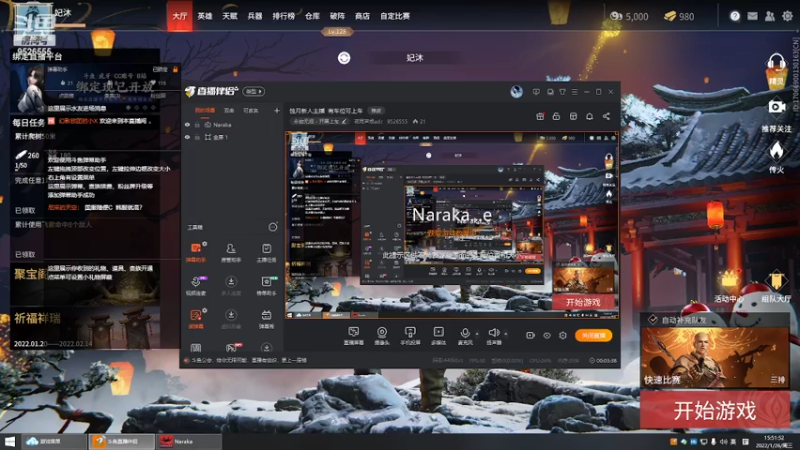Open the 仓库 warehouse tab
This screenshot has height=450, width=800.
click(312, 16)
